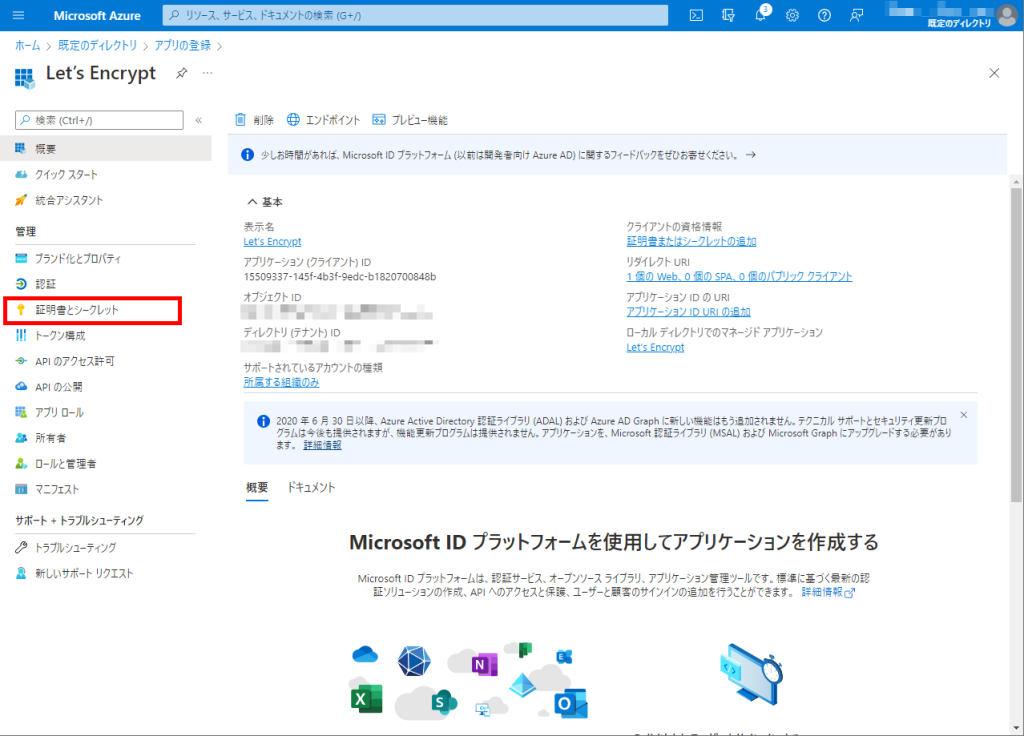Dismiss the ADAL notice banner
Screen dimensions: 1024x736
pyautogui.click(x=964, y=415)
